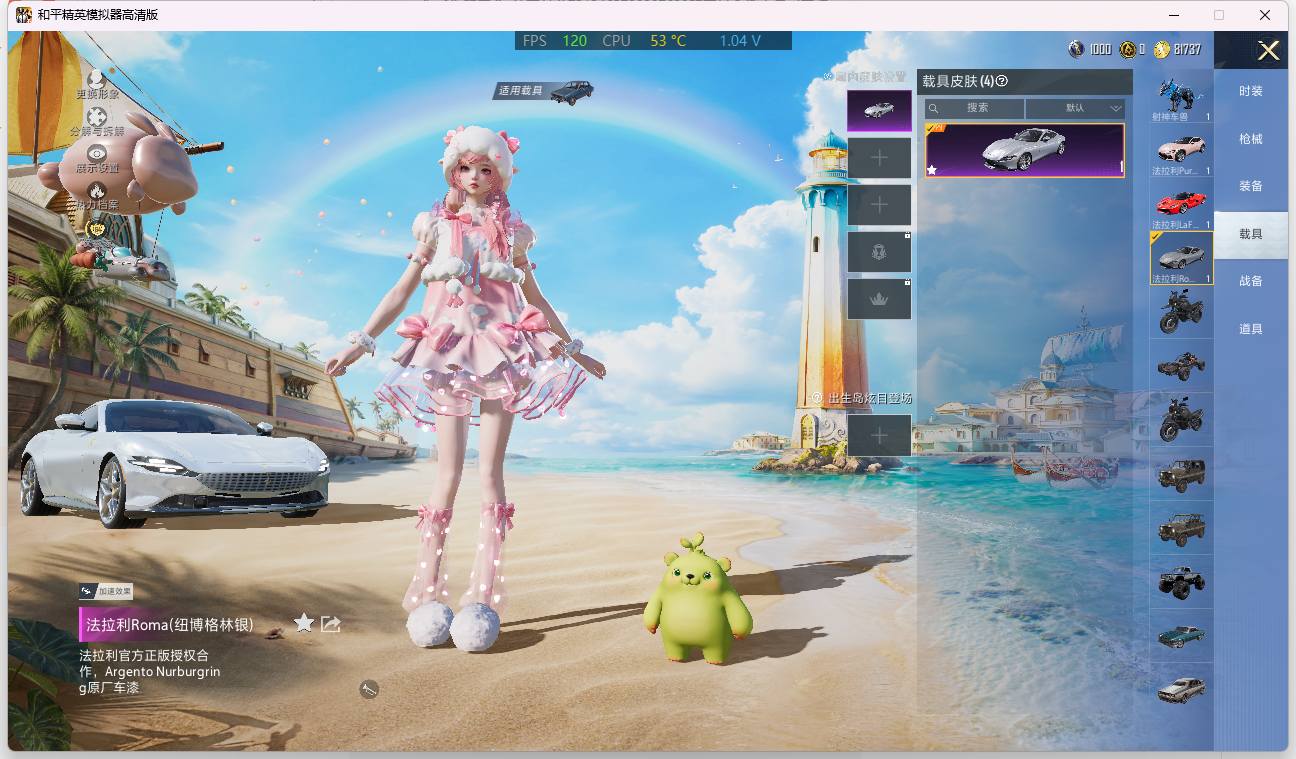Click the 搜索 search field
Image resolution: width=1296 pixels, height=759 pixels.
pyautogui.click(x=975, y=108)
